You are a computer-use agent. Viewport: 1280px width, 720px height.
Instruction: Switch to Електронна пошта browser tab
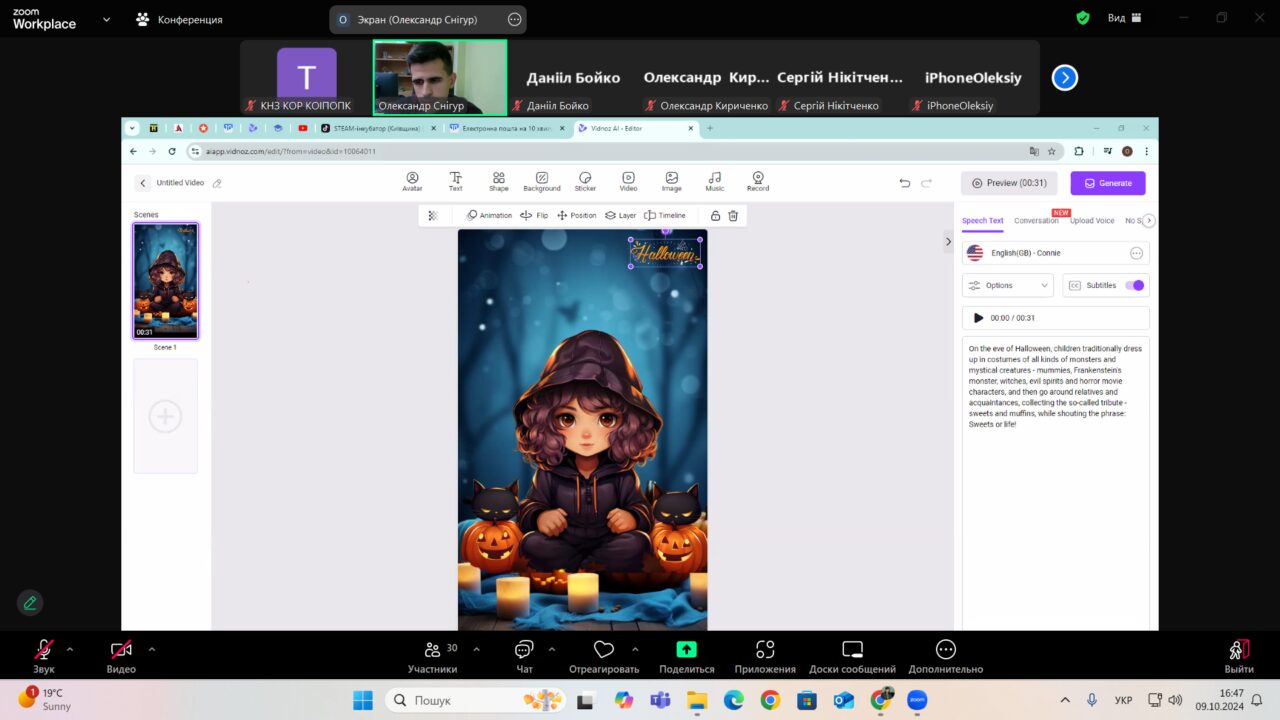tap(508, 128)
